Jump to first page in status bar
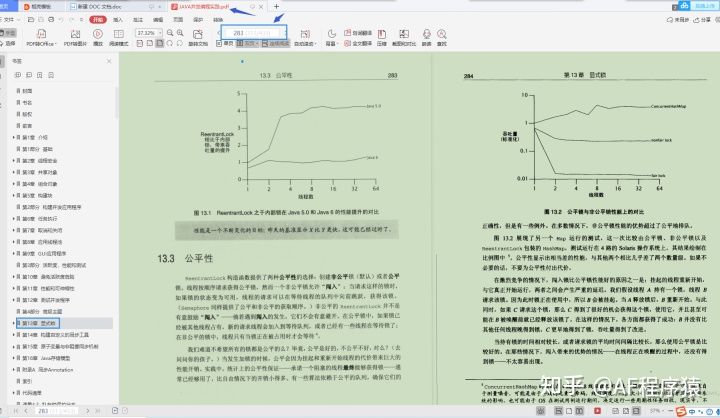This screenshot has width=720, height=418. pyautogui.click(x=16, y=411)
